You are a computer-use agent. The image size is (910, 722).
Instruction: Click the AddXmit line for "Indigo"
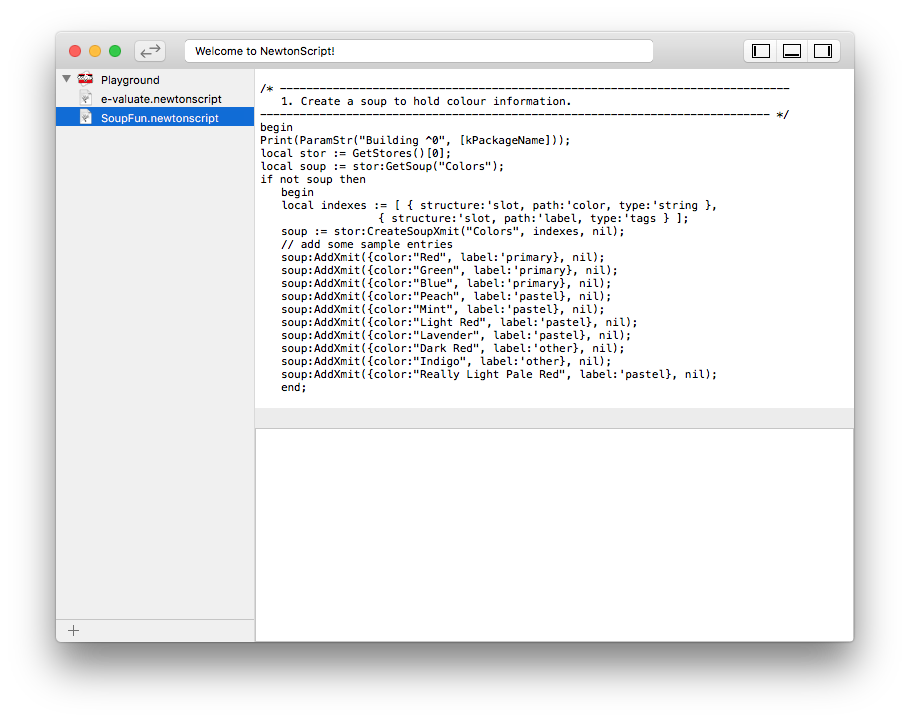[x=446, y=361]
